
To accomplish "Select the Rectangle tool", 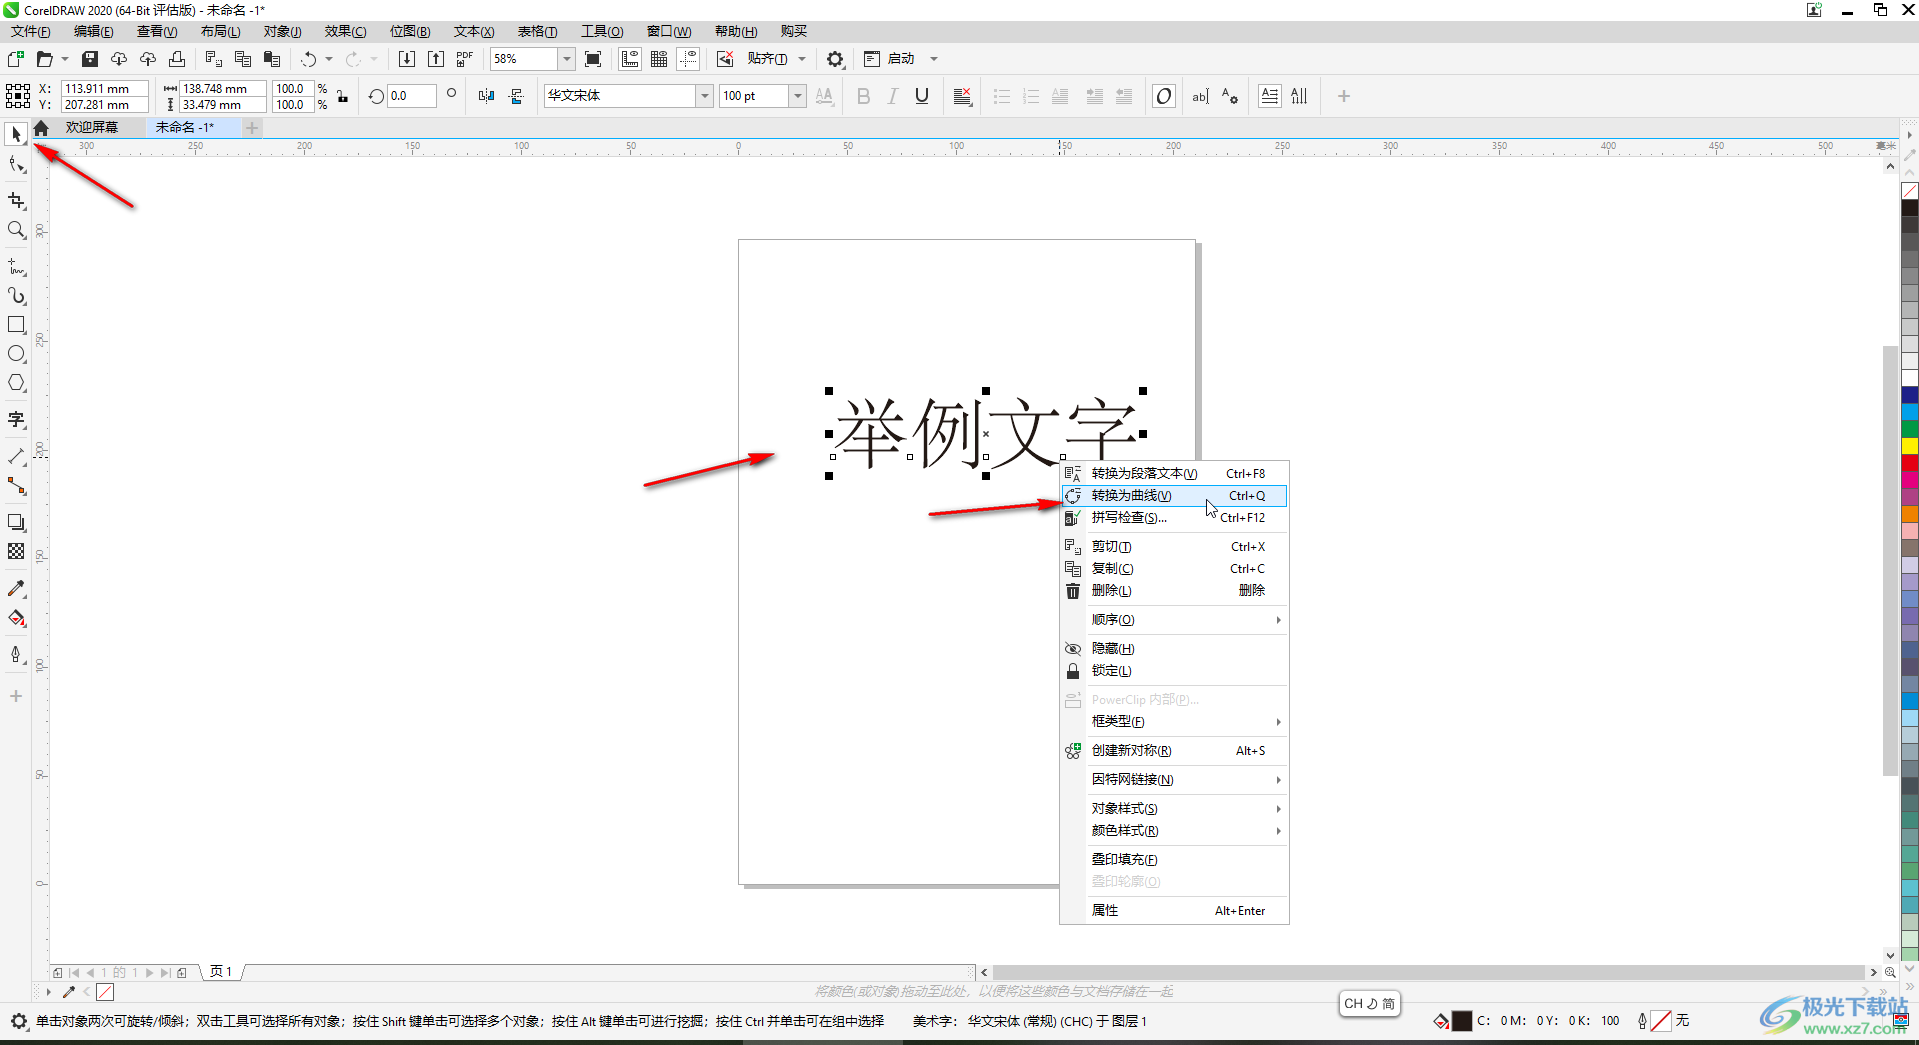I will click(x=16, y=325).
